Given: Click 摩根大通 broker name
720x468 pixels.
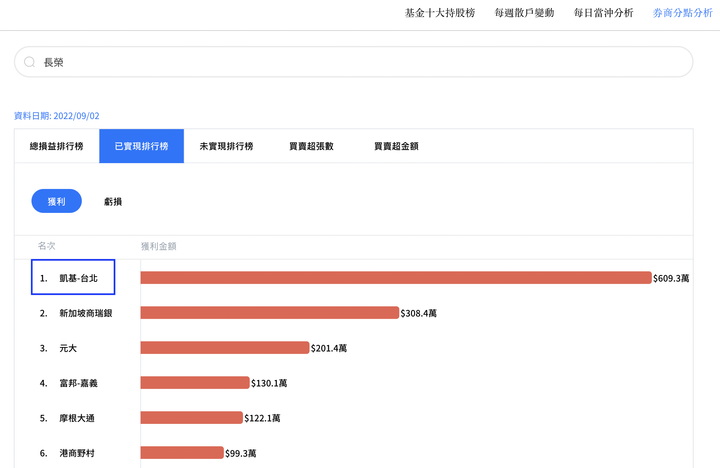Looking at the screenshot, I should coord(77,418).
